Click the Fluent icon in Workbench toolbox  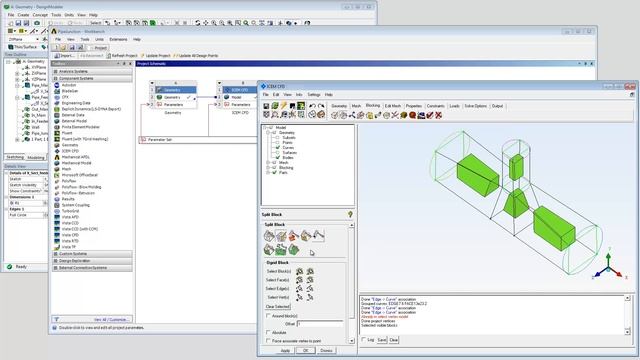click(57, 133)
